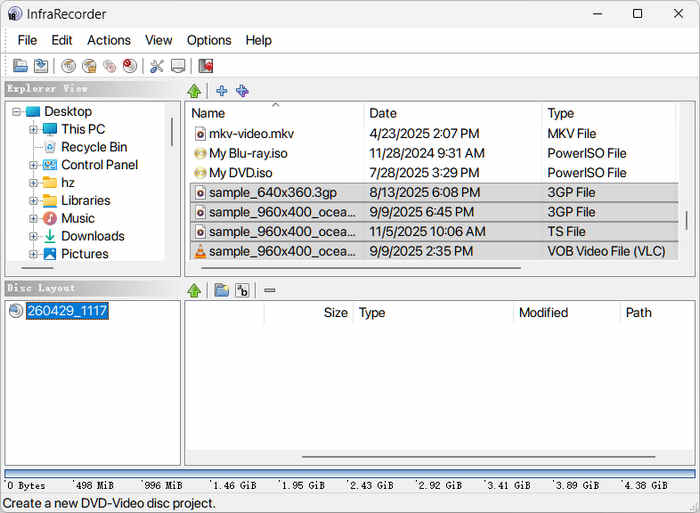The height and width of the screenshot is (513, 700).
Task: Click the Disc Layout green up arrow
Action: [x=194, y=290]
